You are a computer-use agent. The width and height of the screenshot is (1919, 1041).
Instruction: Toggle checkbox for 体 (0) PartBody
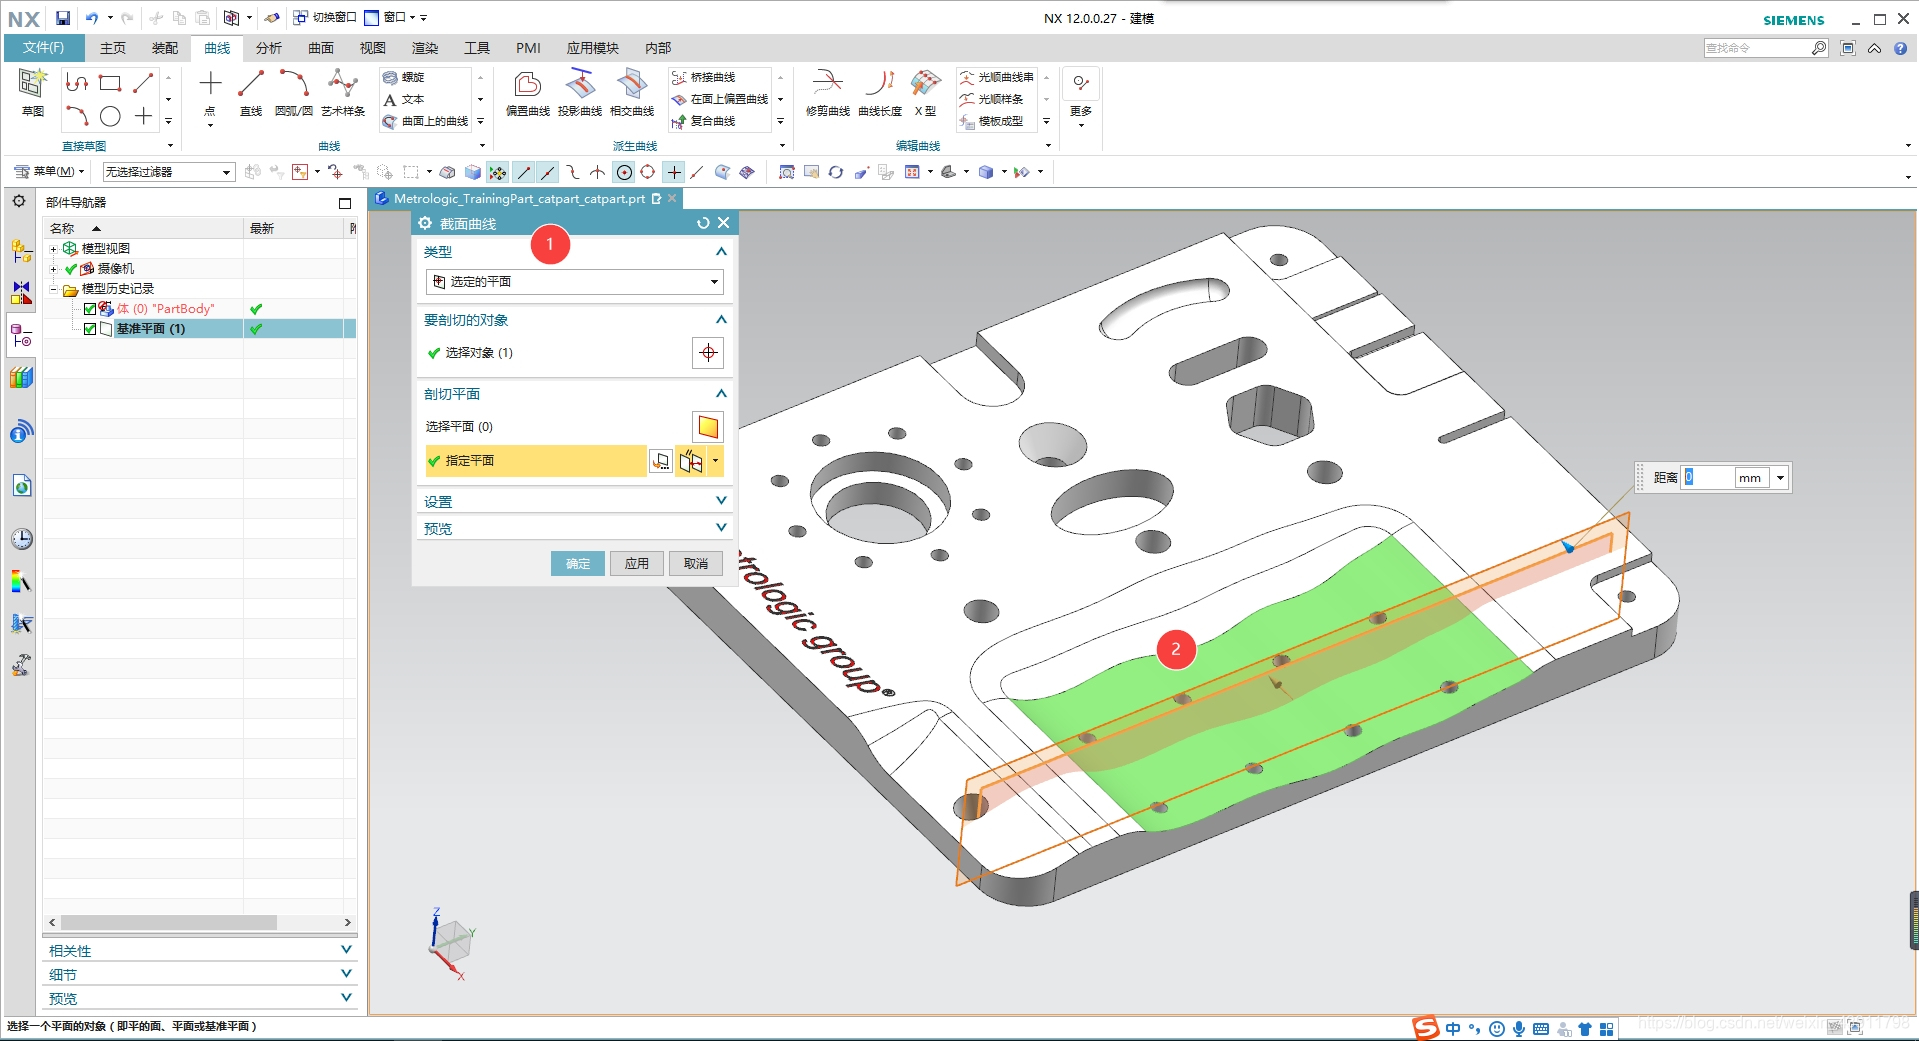pyautogui.click(x=90, y=309)
